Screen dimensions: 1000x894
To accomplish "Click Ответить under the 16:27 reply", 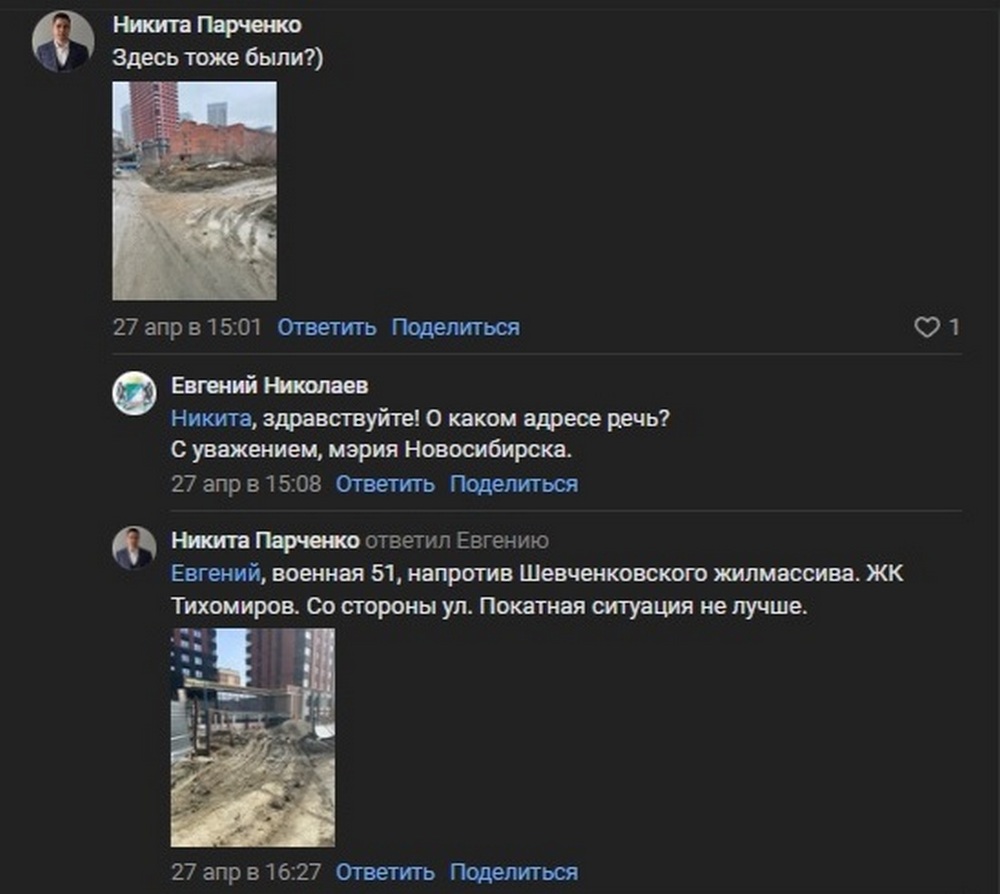I will pos(385,872).
